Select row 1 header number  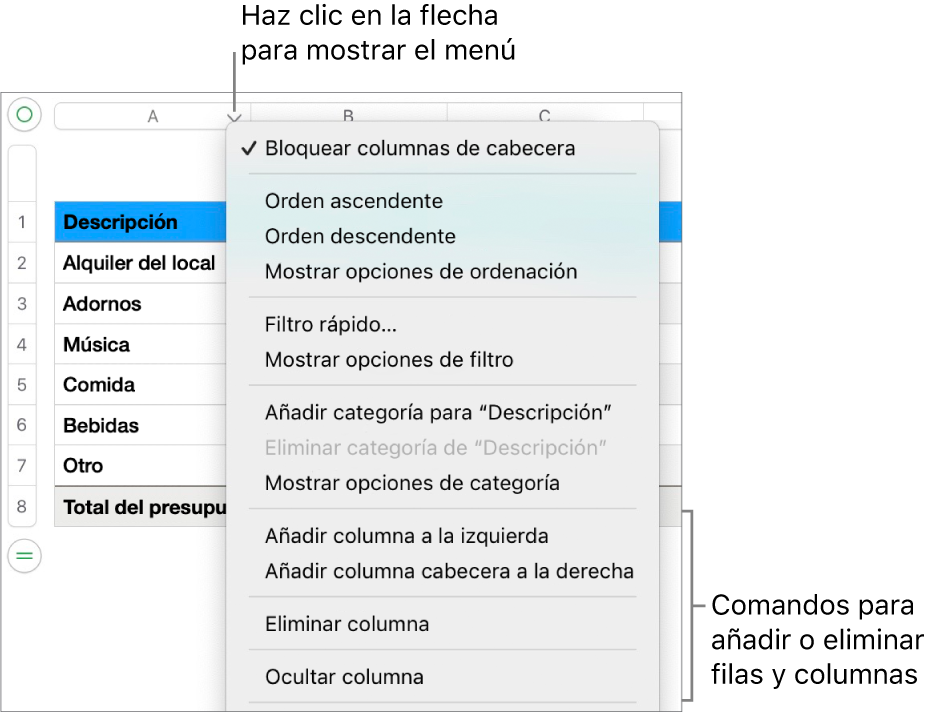[x=22, y=222]
